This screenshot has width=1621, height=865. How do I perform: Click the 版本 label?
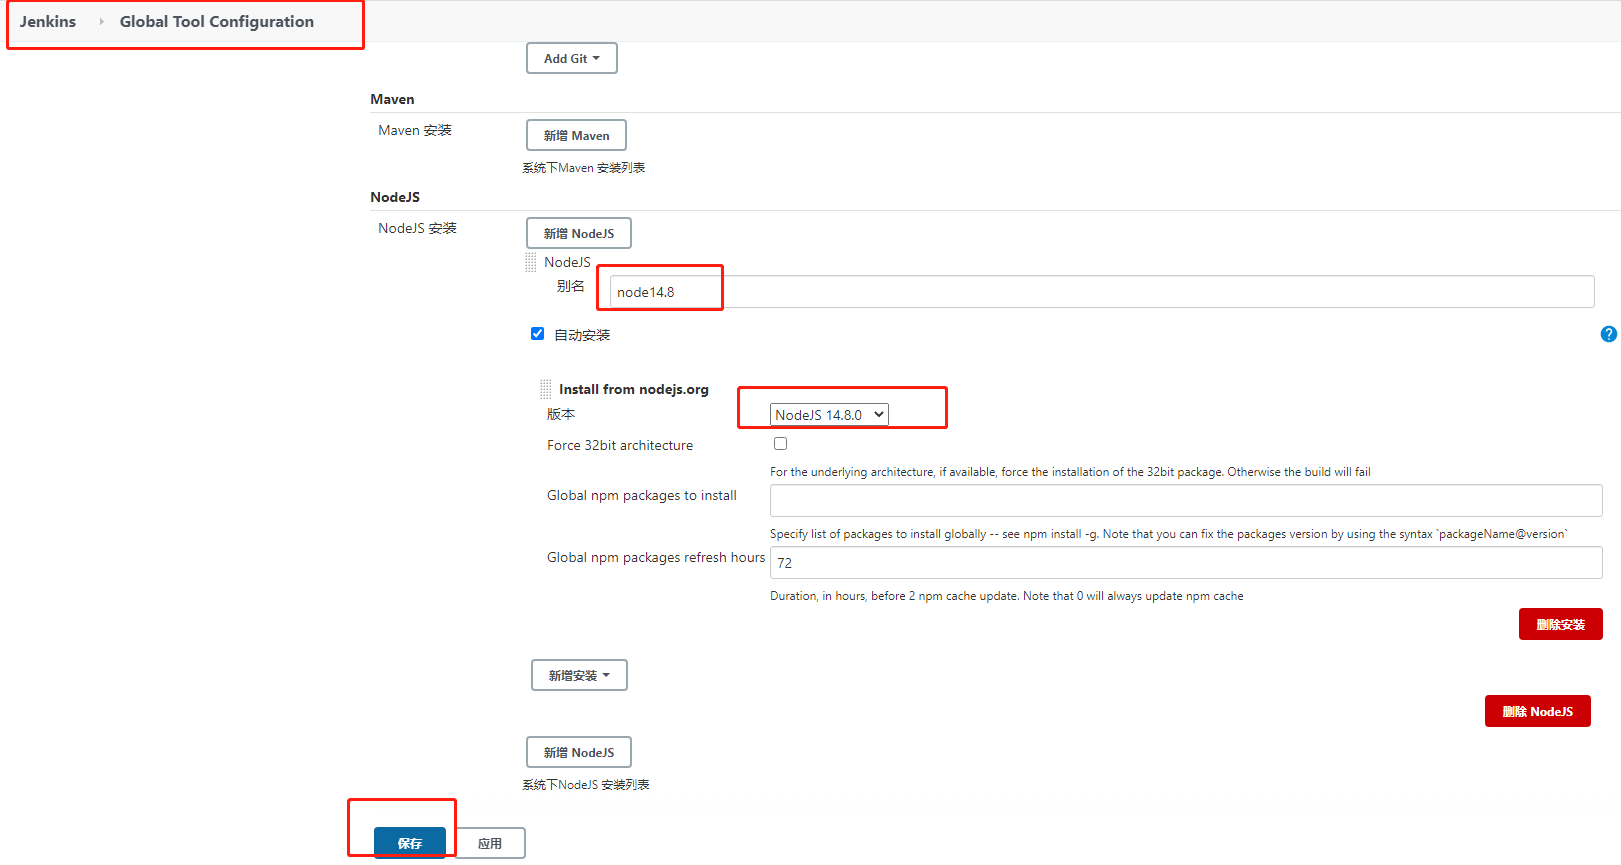pos(561,414)
